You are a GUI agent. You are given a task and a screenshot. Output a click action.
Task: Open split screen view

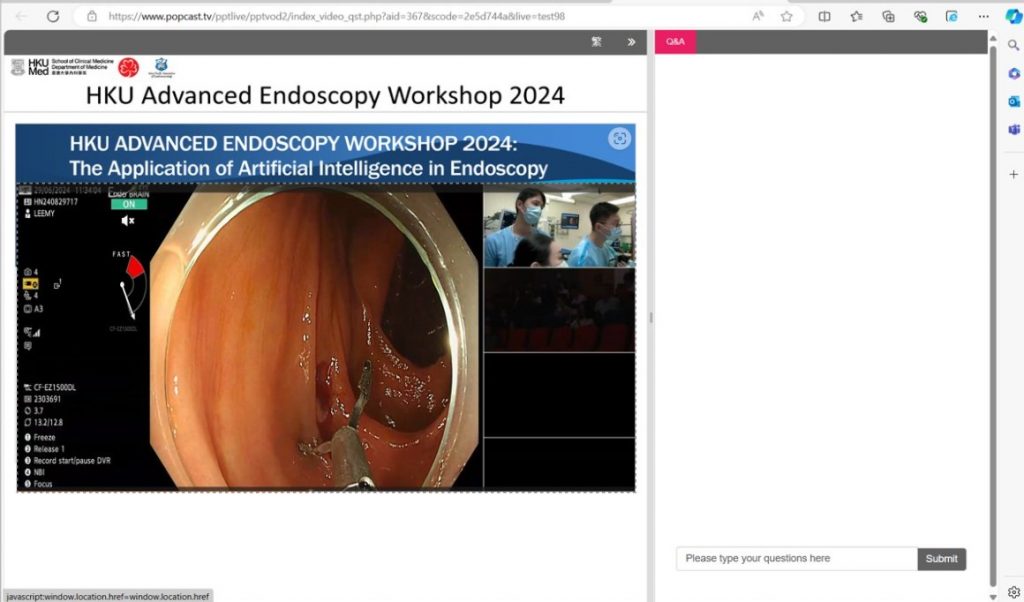pos(825,16)
